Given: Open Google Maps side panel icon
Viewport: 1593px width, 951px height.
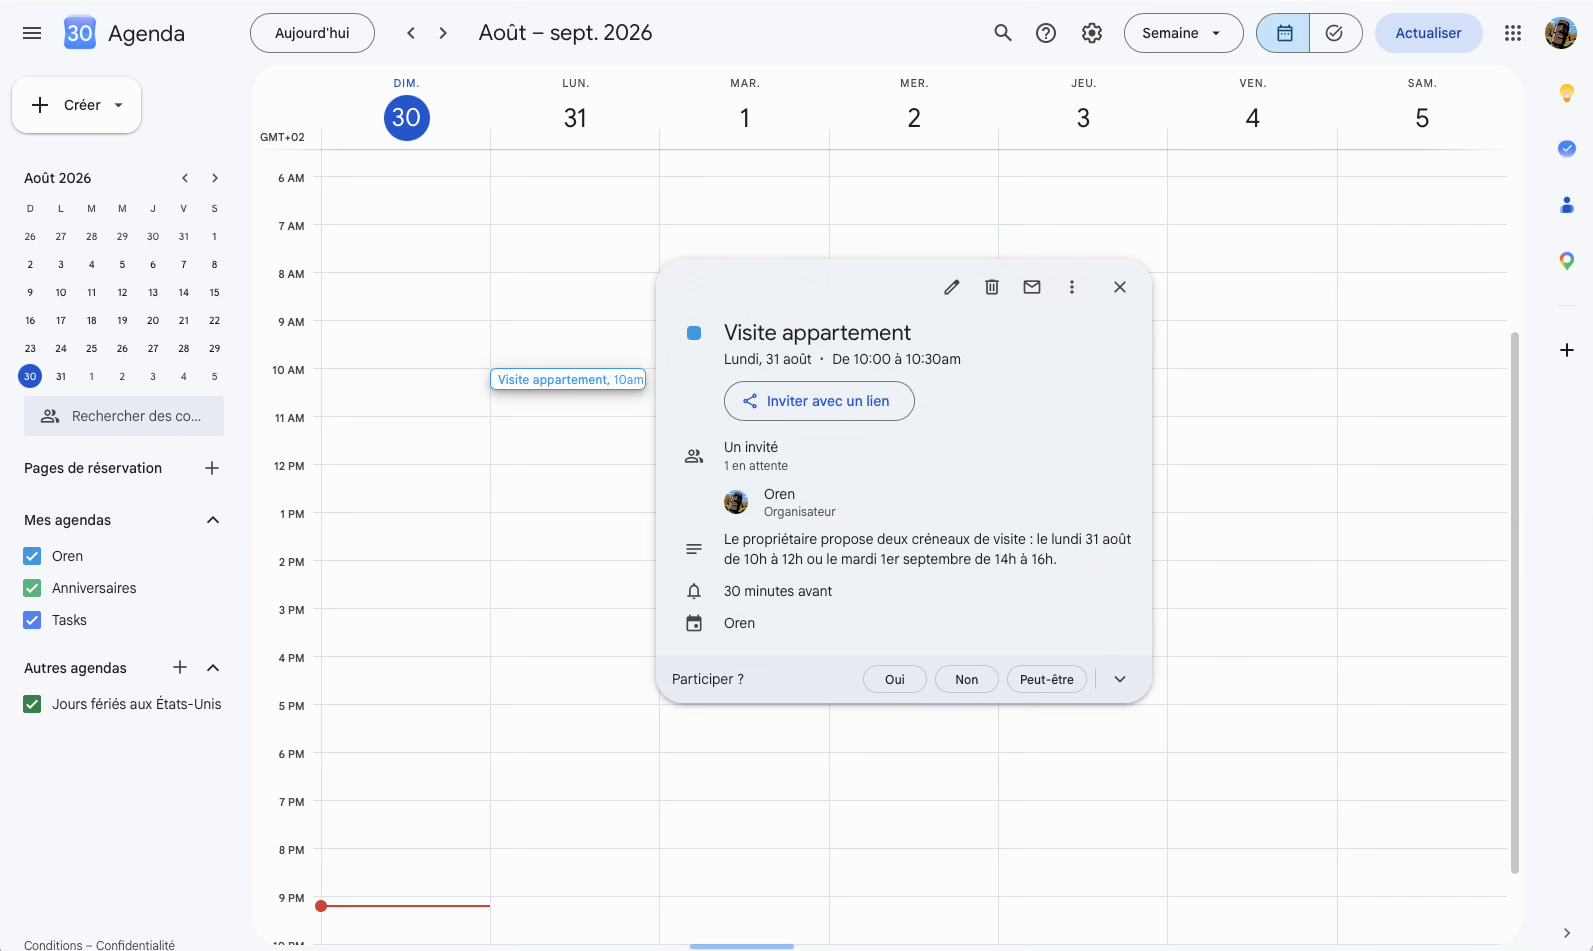Looking at the screenshot, I should coord(1567,261).
